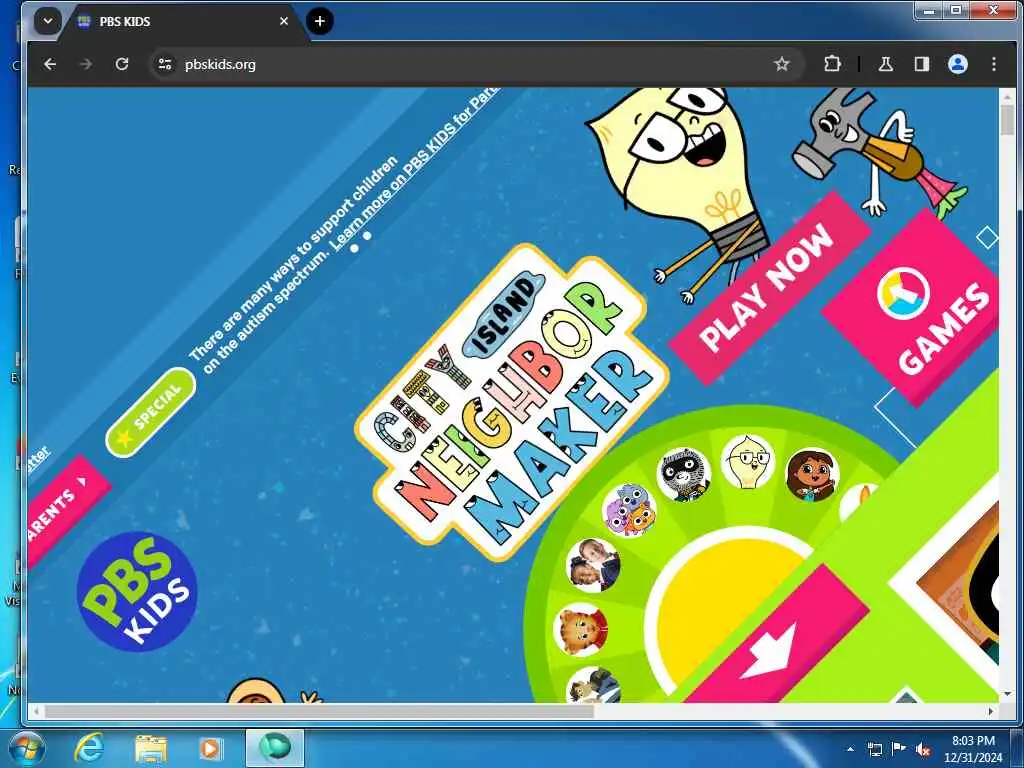Open Chrome Labs flask icon
Screen dimensions: 1024x768
coord(886,64)
